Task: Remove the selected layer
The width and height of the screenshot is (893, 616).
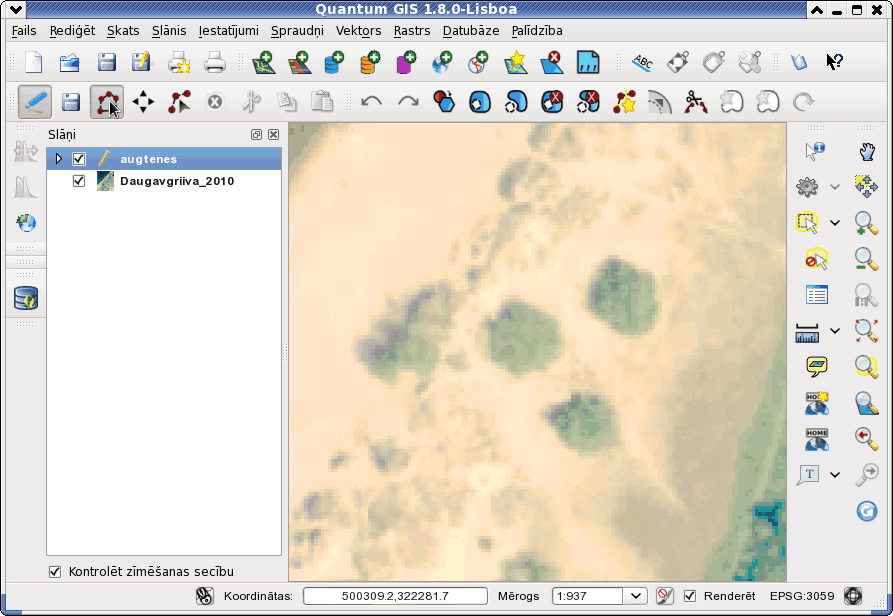Action: [551, 62]
